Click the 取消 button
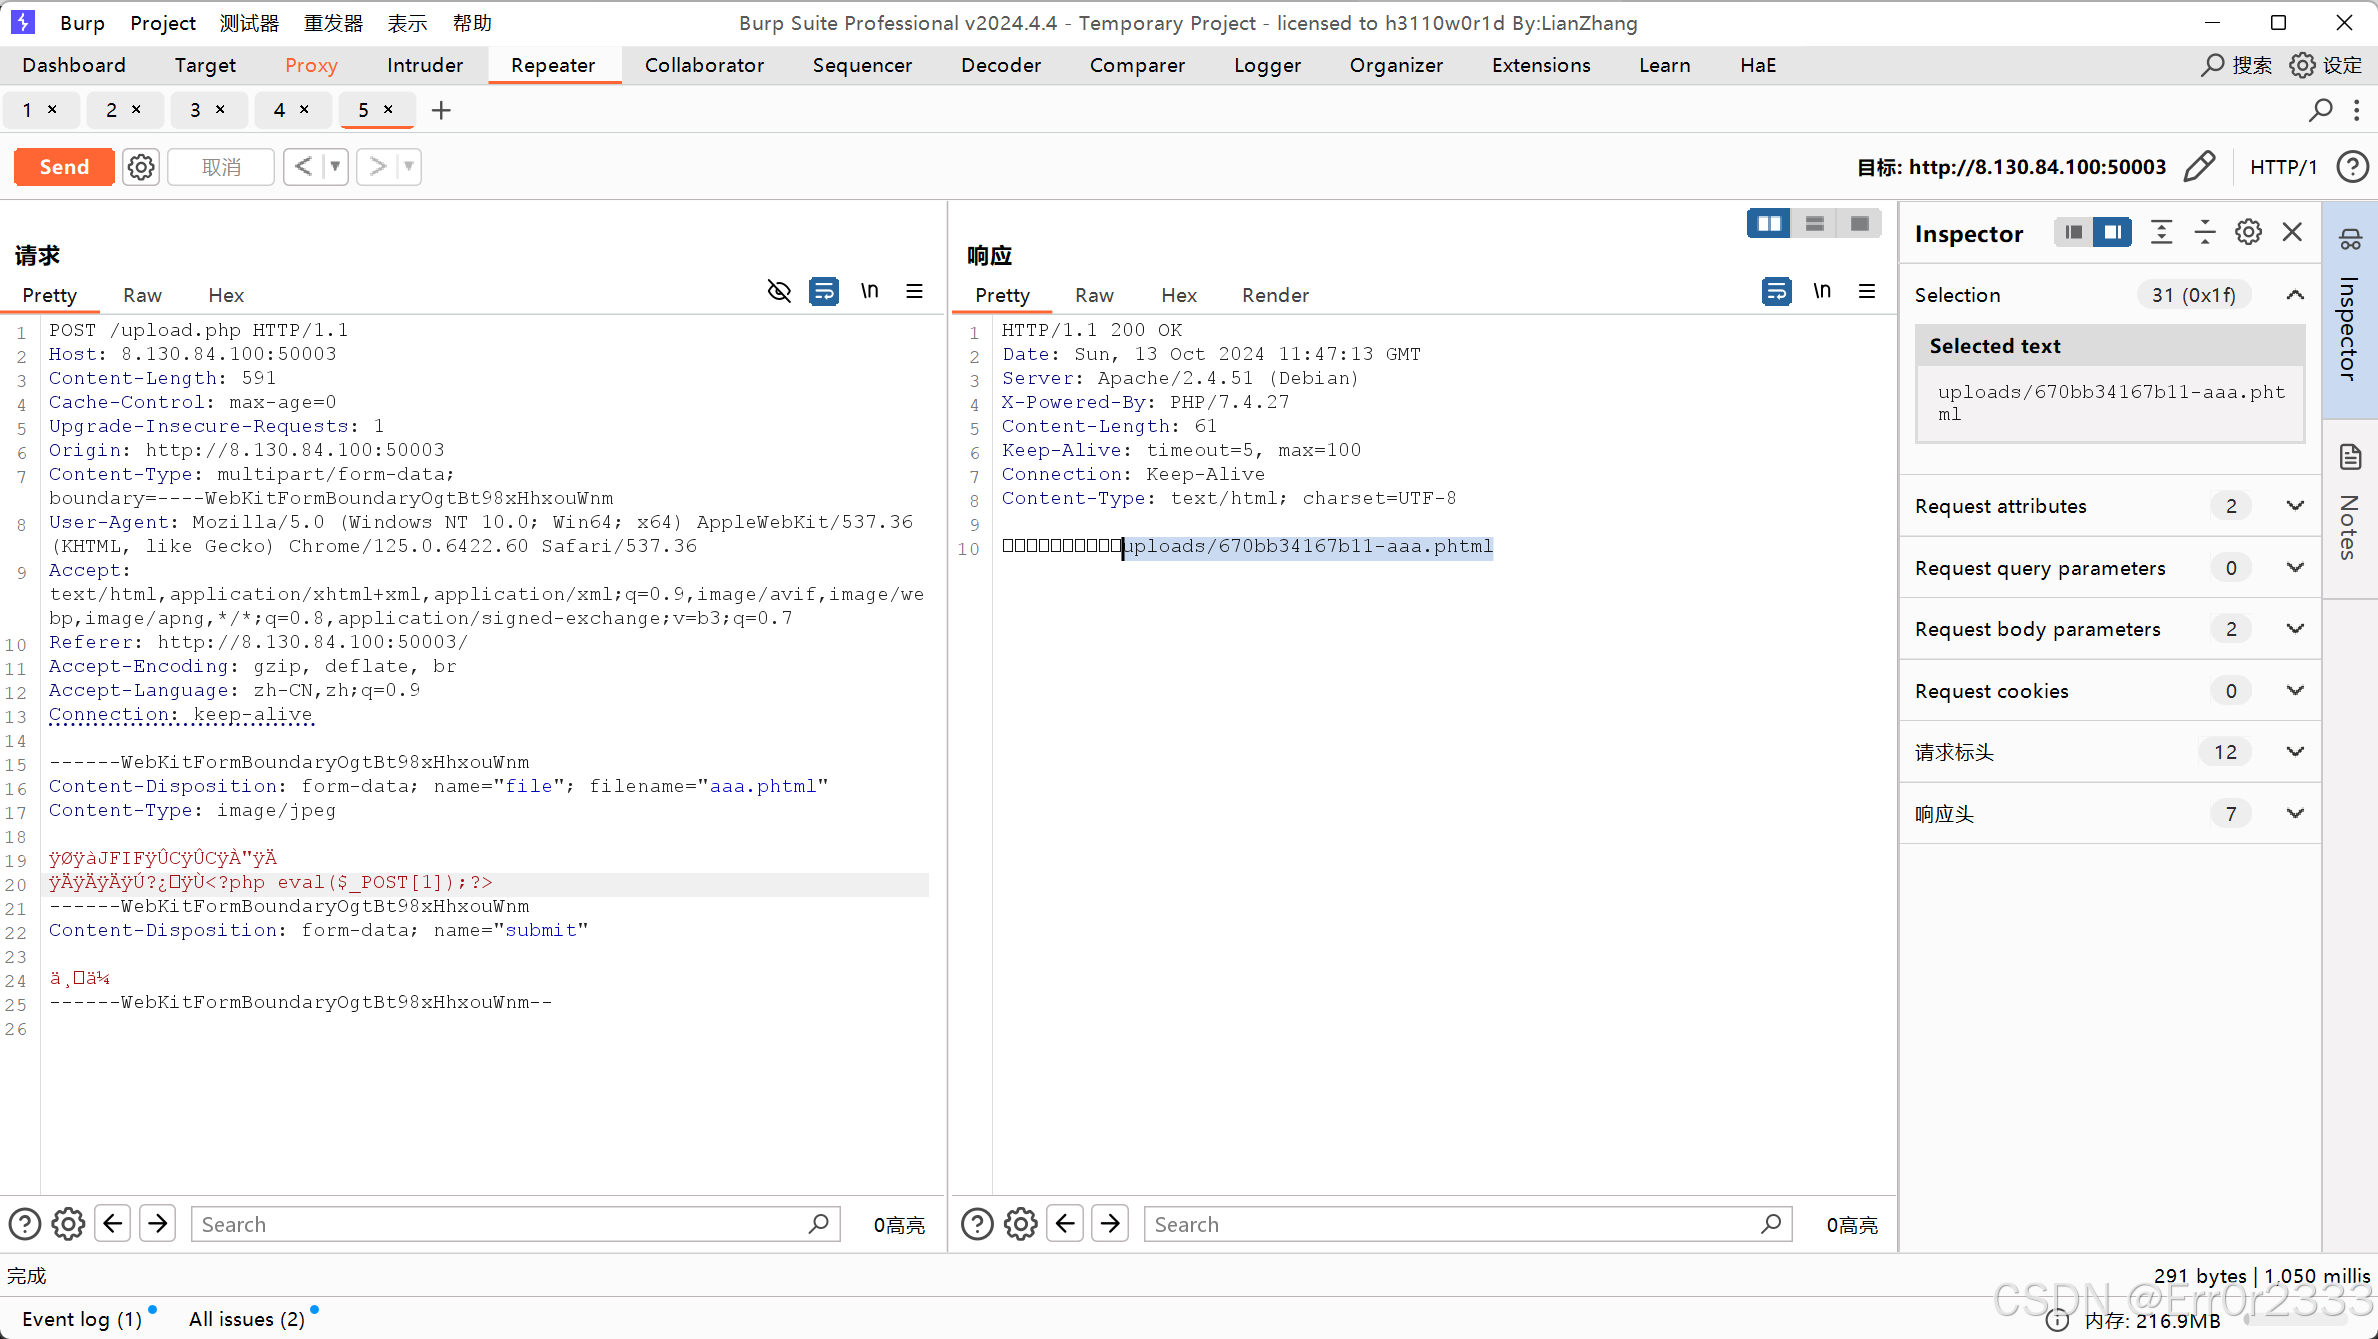The height and width of the screenshot is (1339, 2378). 220,167
